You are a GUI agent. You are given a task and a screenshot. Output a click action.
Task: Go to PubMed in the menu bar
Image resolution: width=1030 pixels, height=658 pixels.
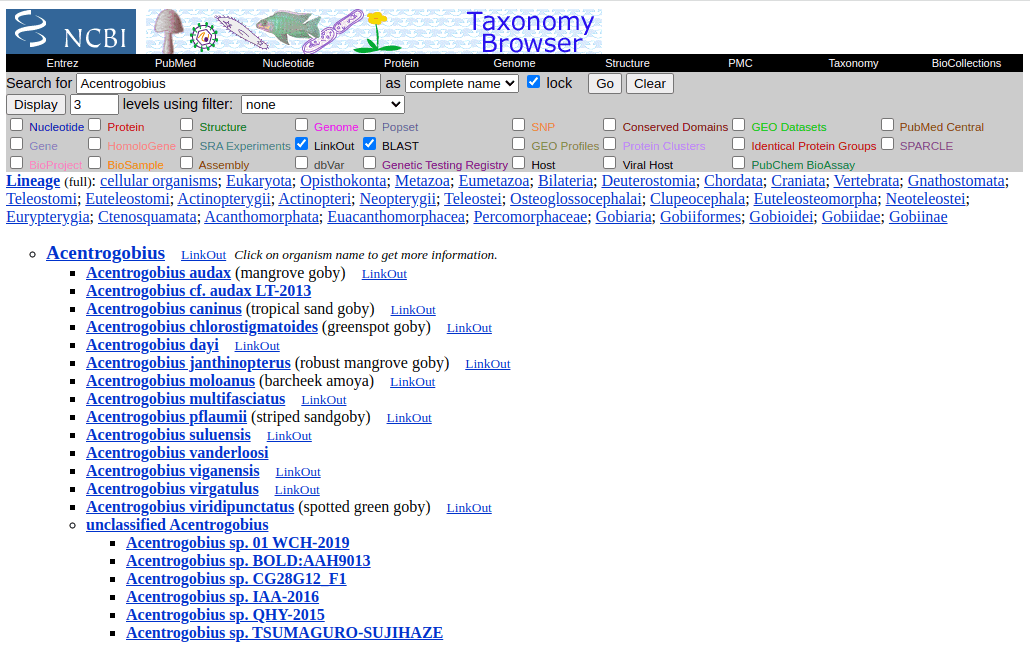pos(175,63)
